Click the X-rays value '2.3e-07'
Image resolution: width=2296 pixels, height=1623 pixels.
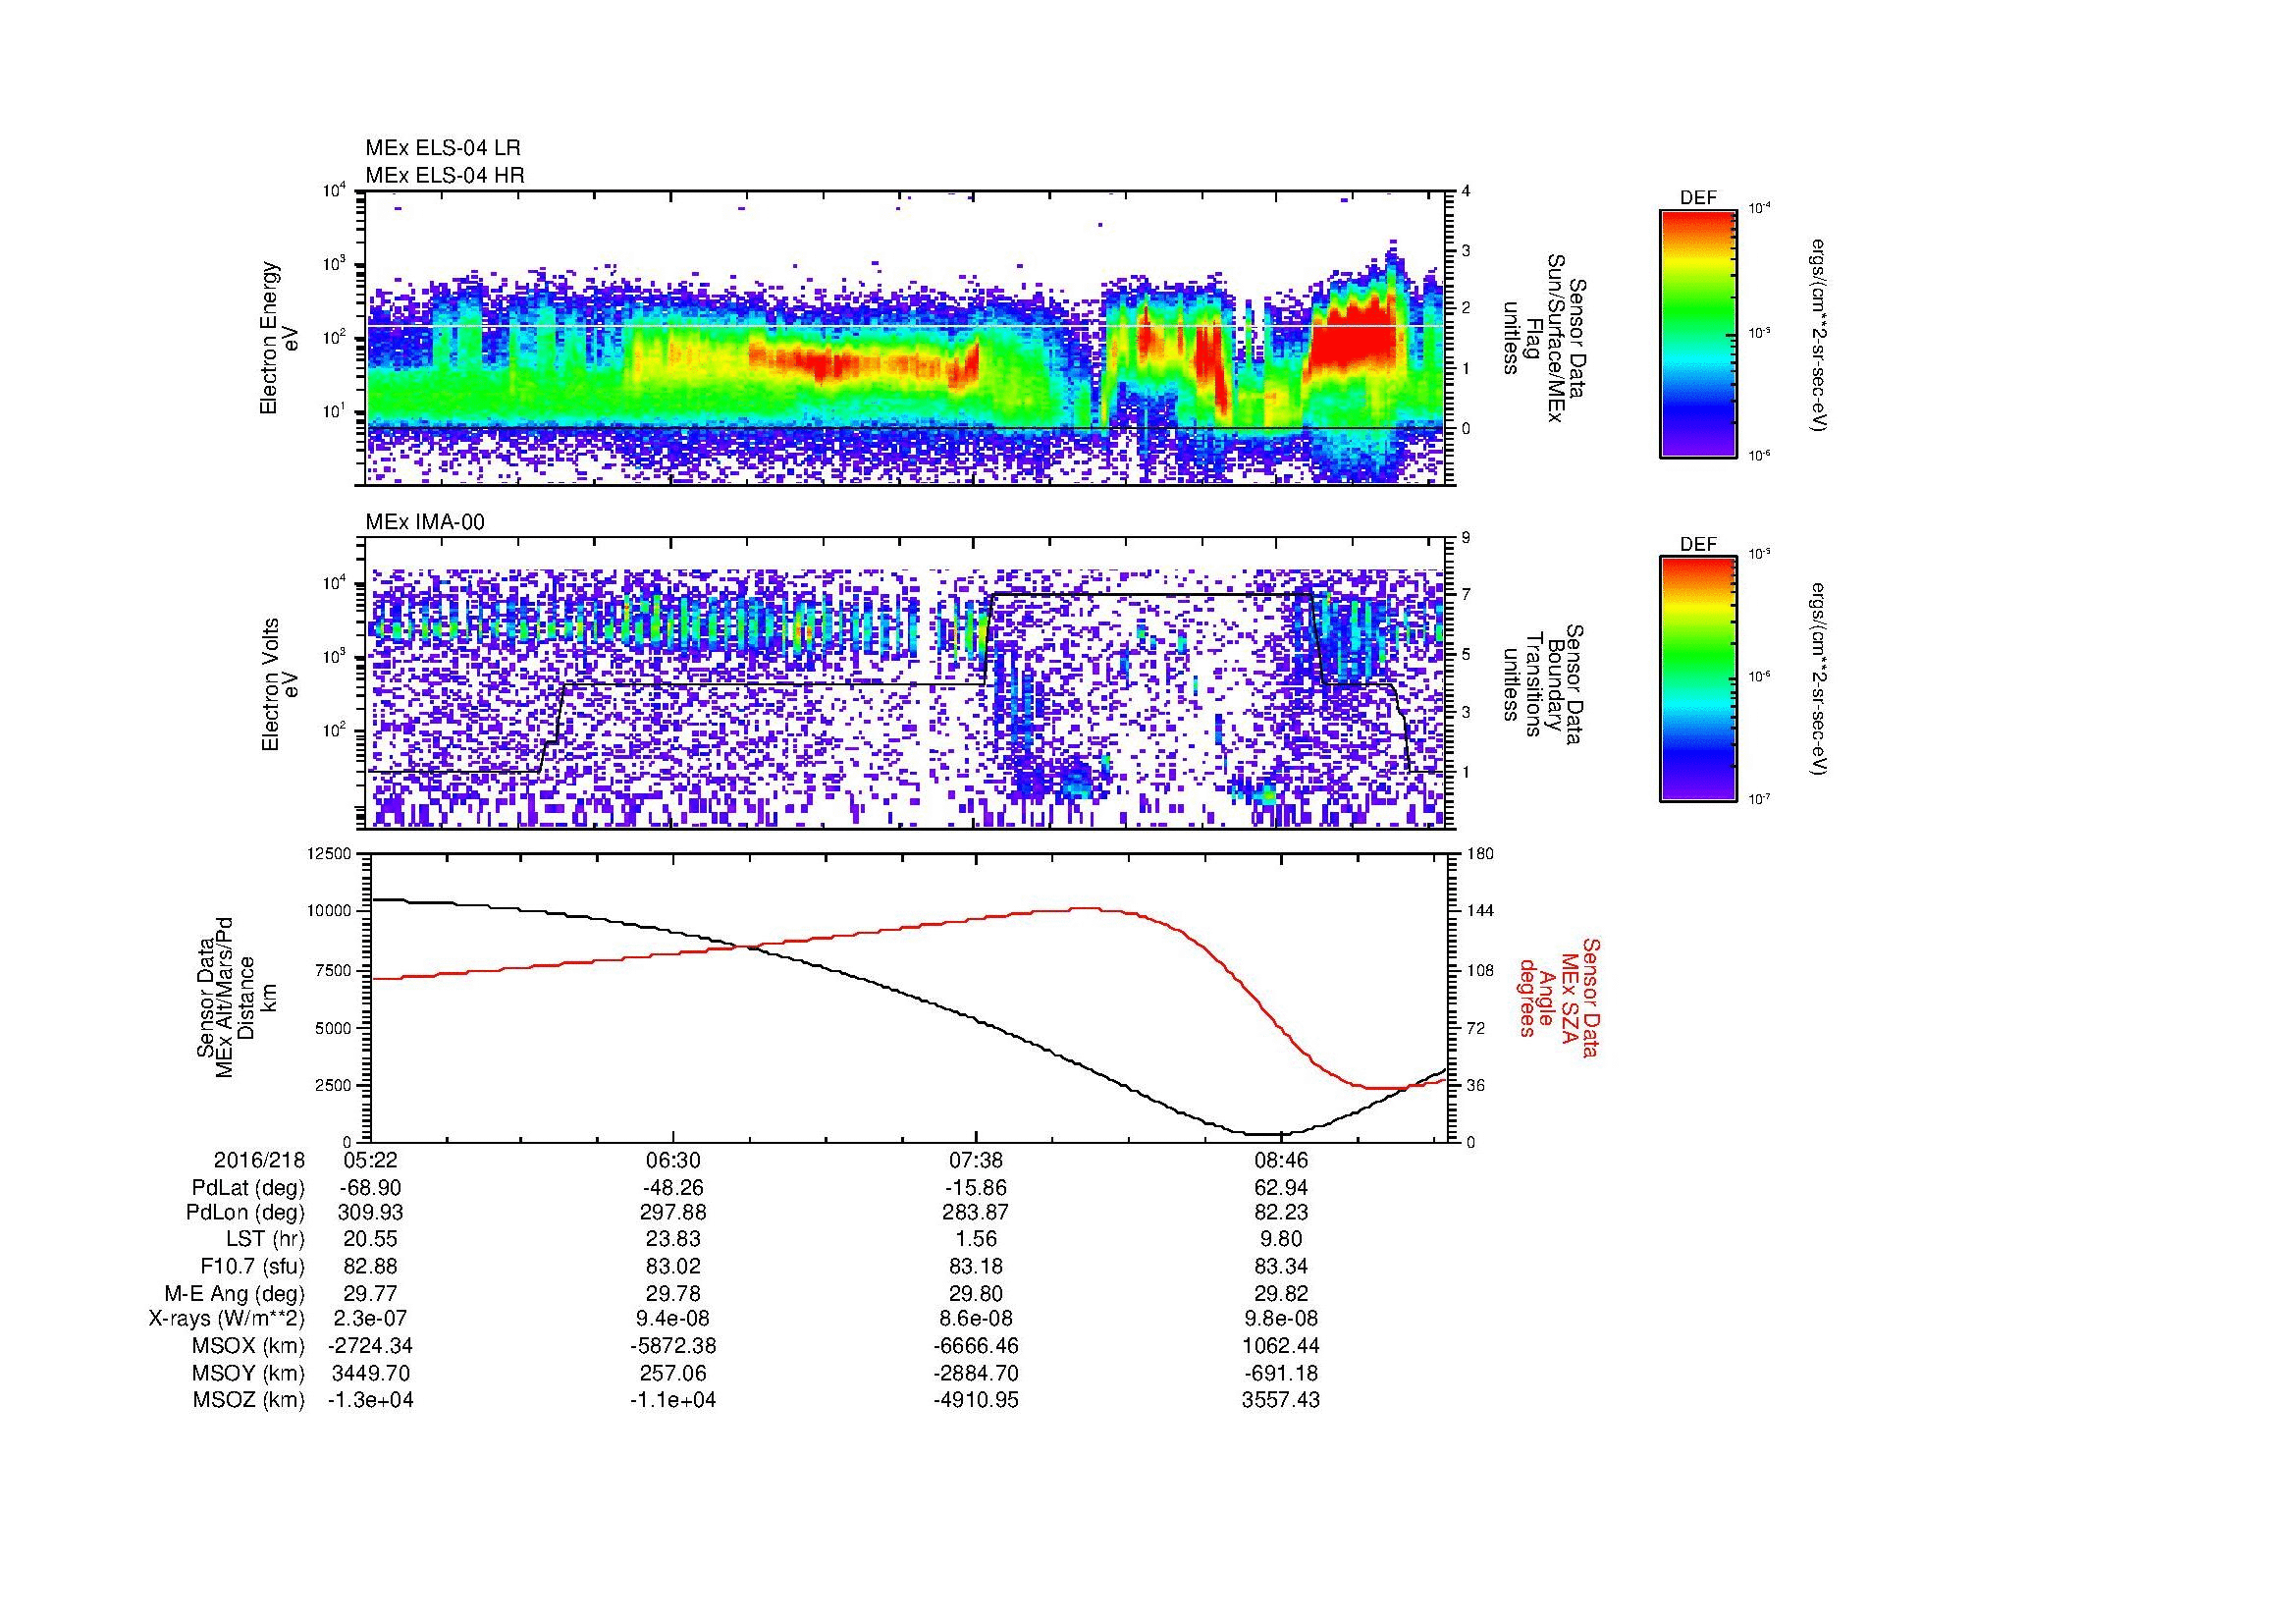[x=370, y=1319]
